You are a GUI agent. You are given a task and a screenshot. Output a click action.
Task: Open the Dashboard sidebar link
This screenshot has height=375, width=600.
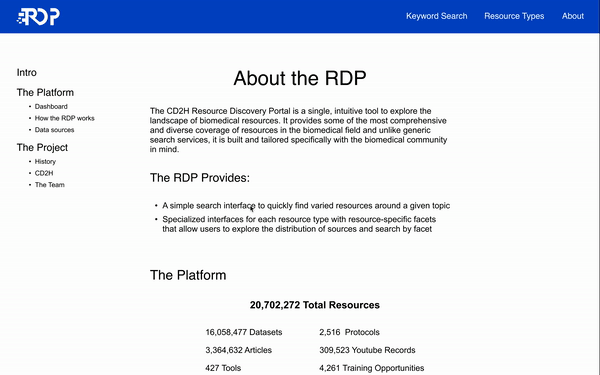coord(51,106)
